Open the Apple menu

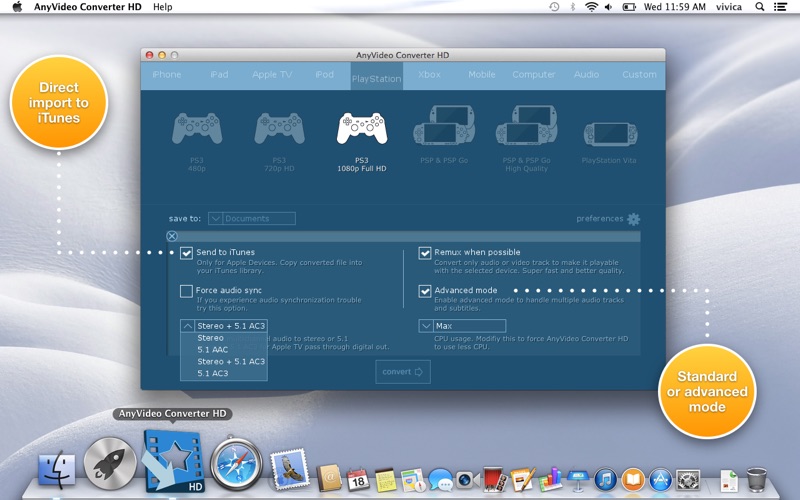pyautogui.click(x=17, y=7)
